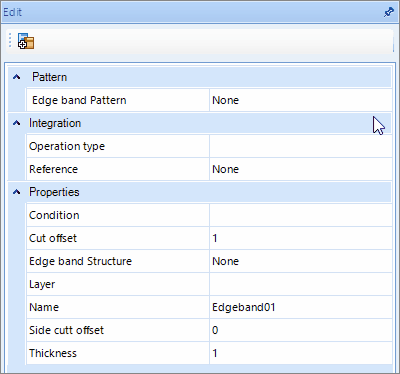The image size is (400, 374).
Task: Click the Operation type value field
Action: (300, 146)
